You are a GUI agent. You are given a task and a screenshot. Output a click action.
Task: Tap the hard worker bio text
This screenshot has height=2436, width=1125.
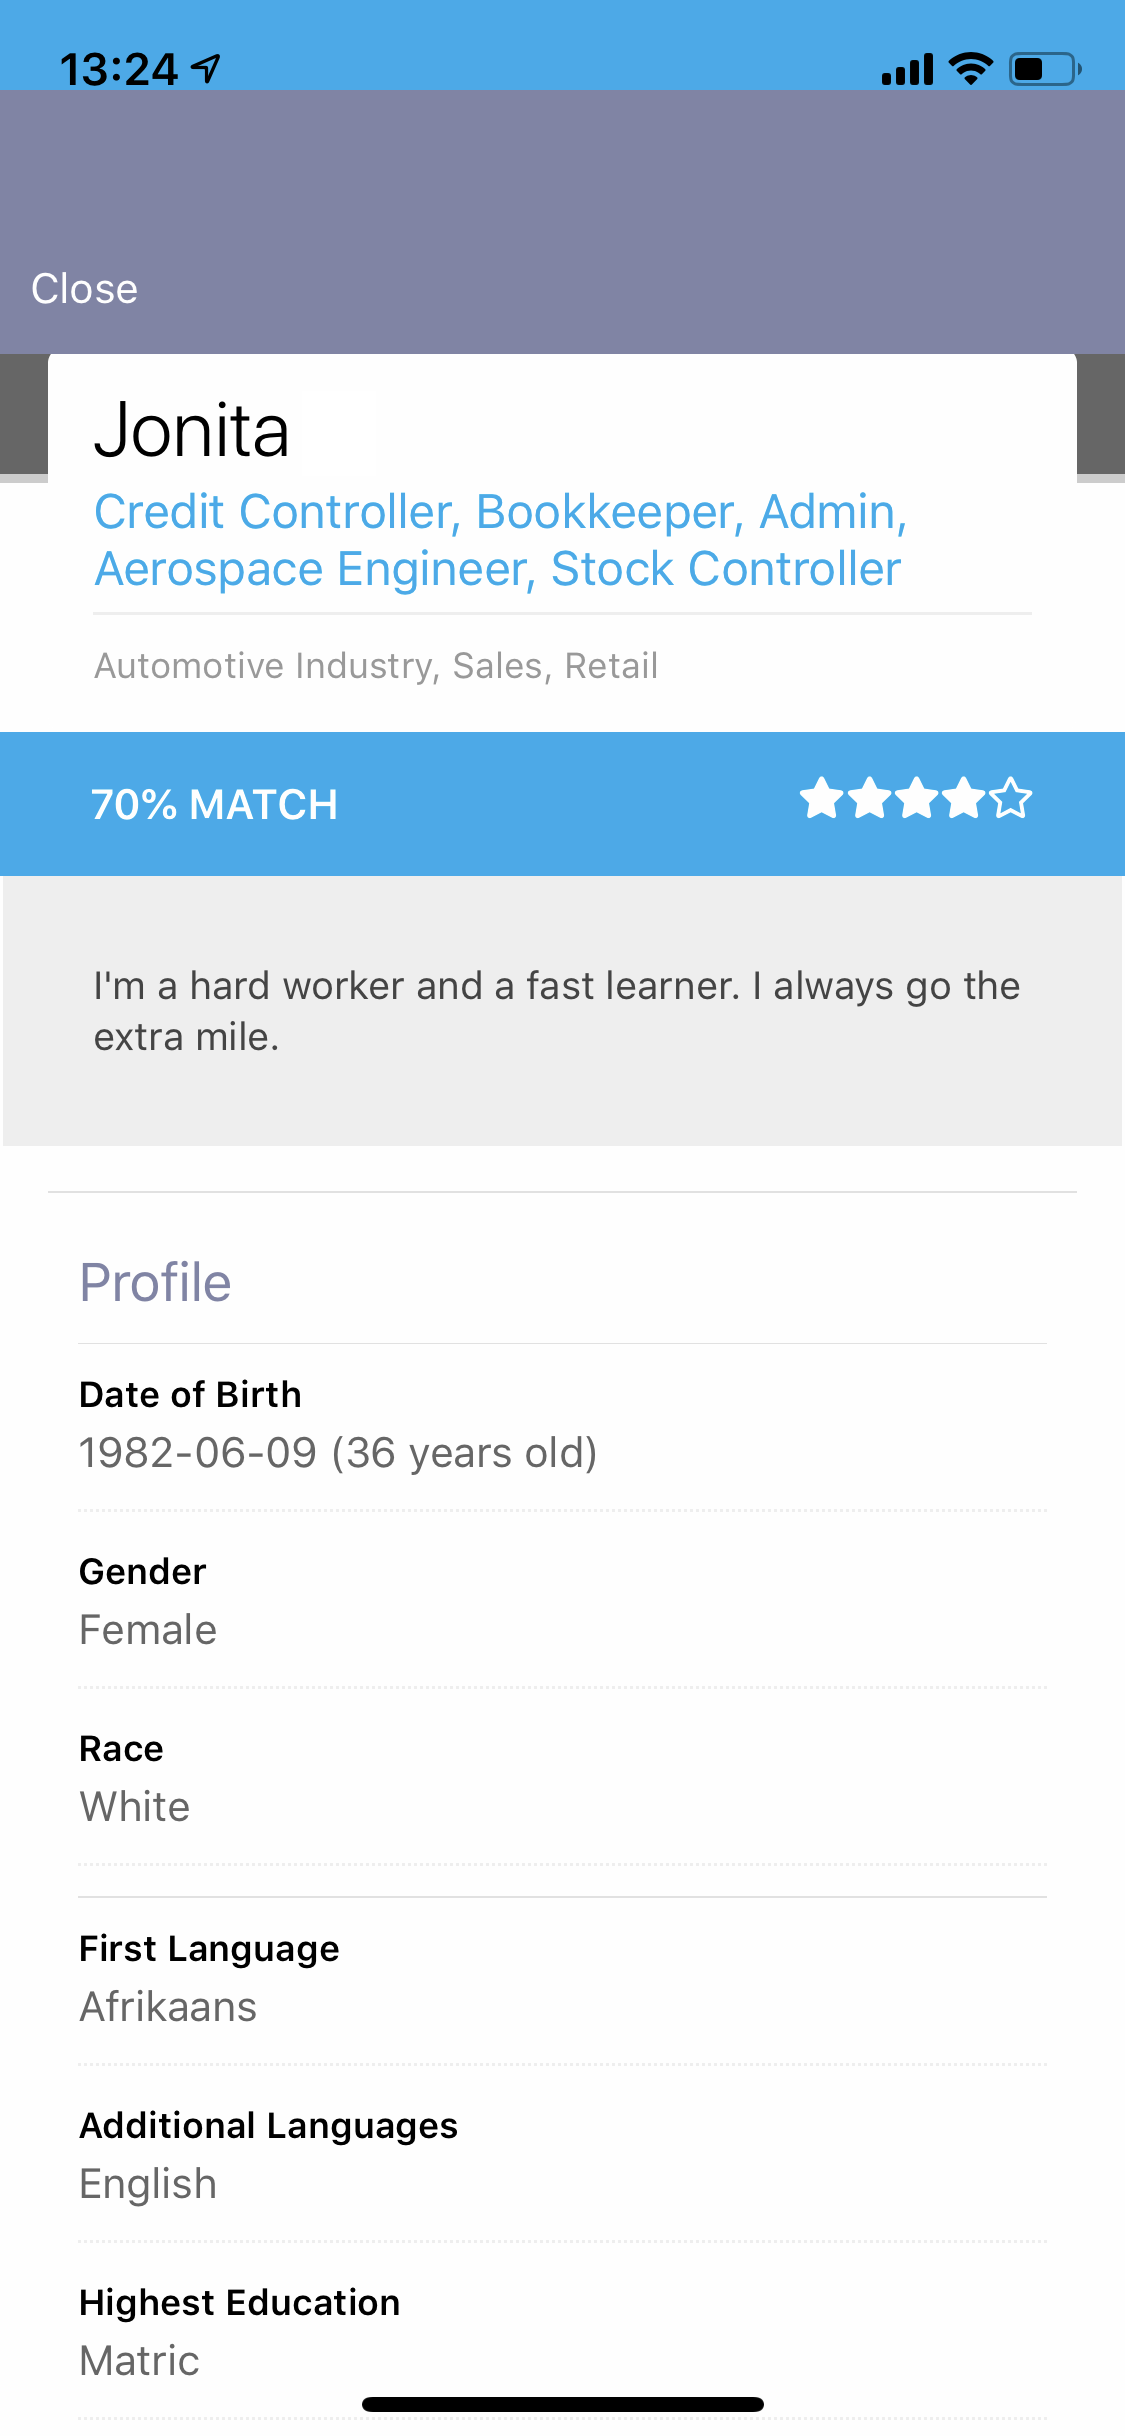pos(556,1011)
